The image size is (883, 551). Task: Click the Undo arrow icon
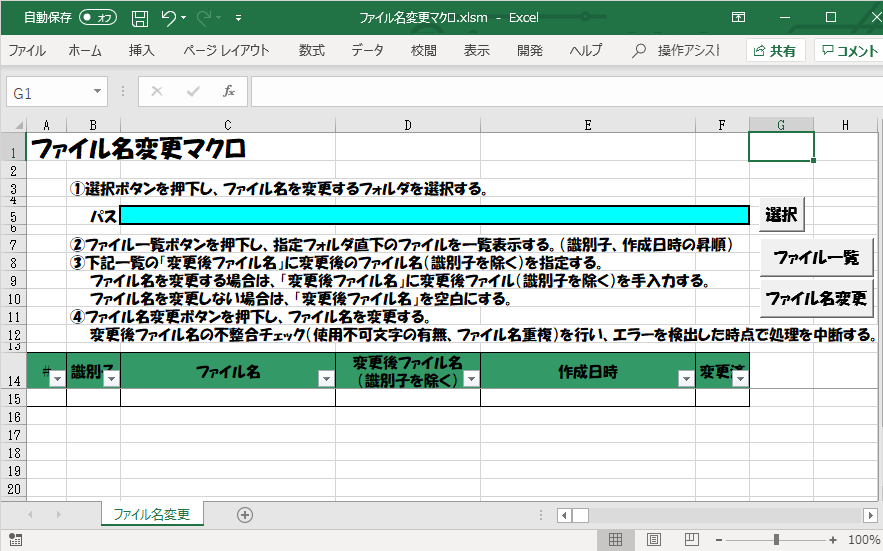168,17
